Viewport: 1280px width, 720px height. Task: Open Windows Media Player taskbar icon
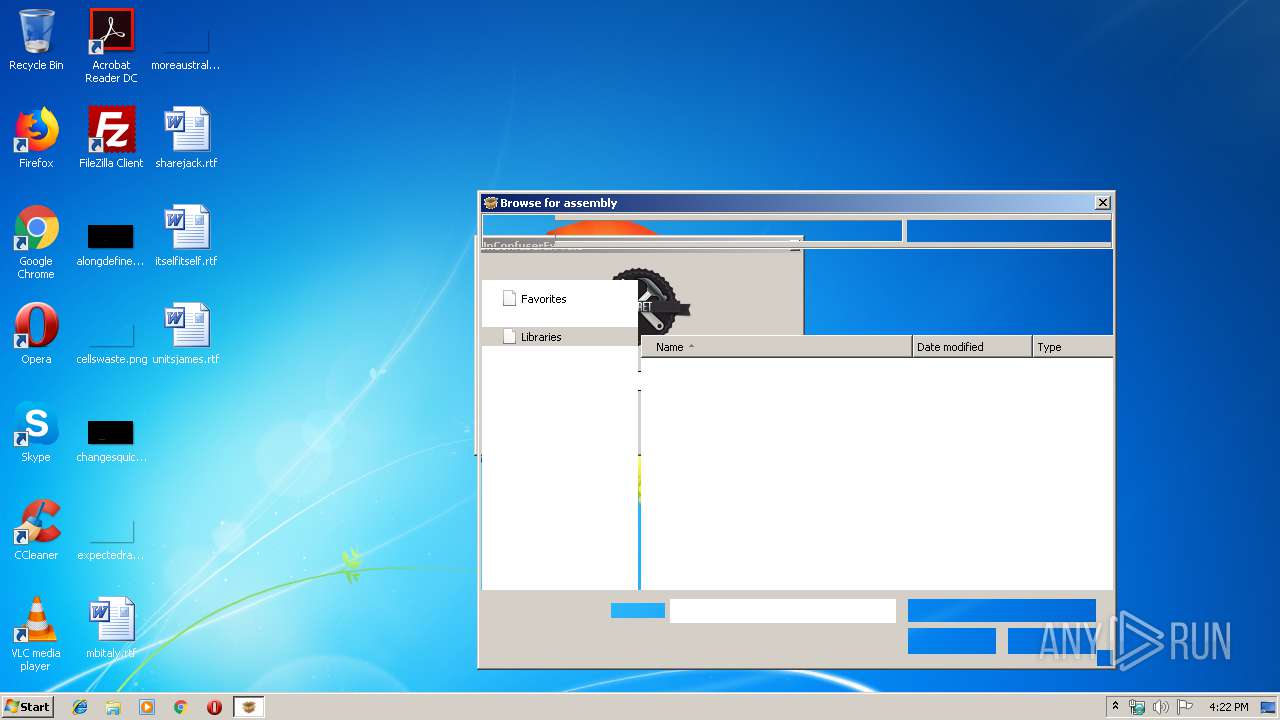(x=147, y=707)
